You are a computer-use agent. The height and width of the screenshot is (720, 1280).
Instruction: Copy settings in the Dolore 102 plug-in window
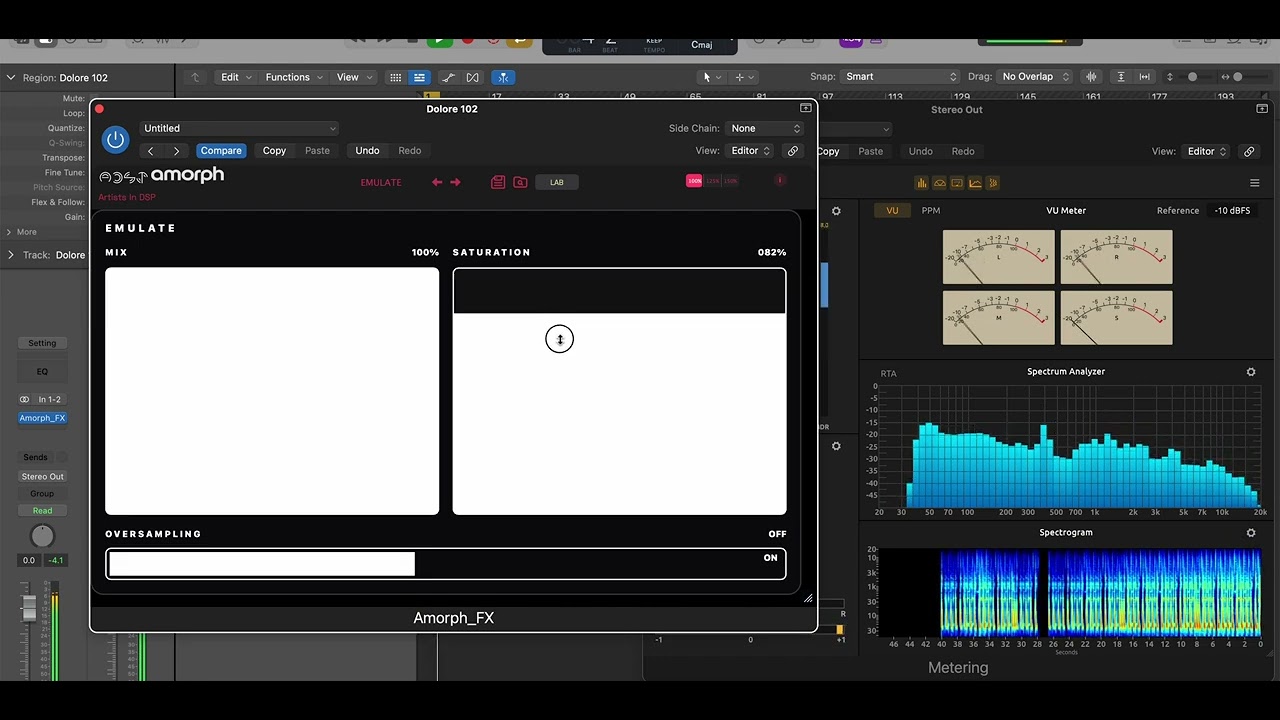274,151
